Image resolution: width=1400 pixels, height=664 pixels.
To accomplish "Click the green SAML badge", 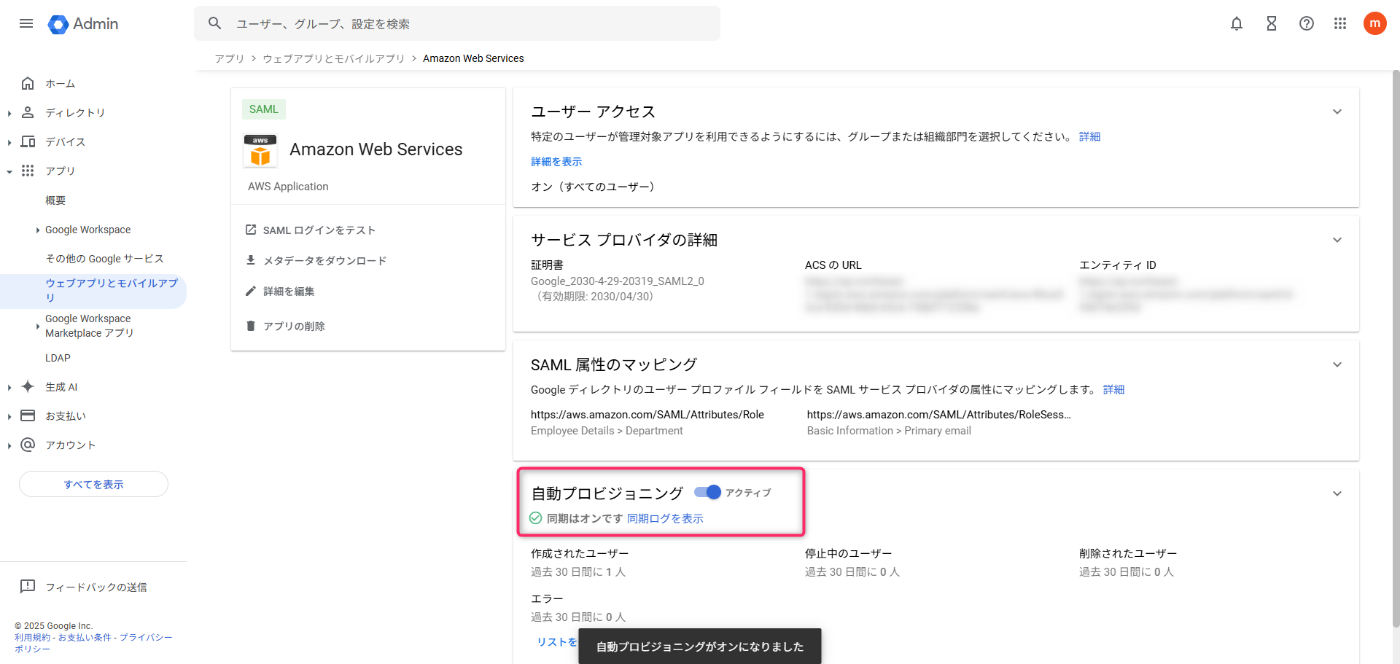I will tap(264, 109).
